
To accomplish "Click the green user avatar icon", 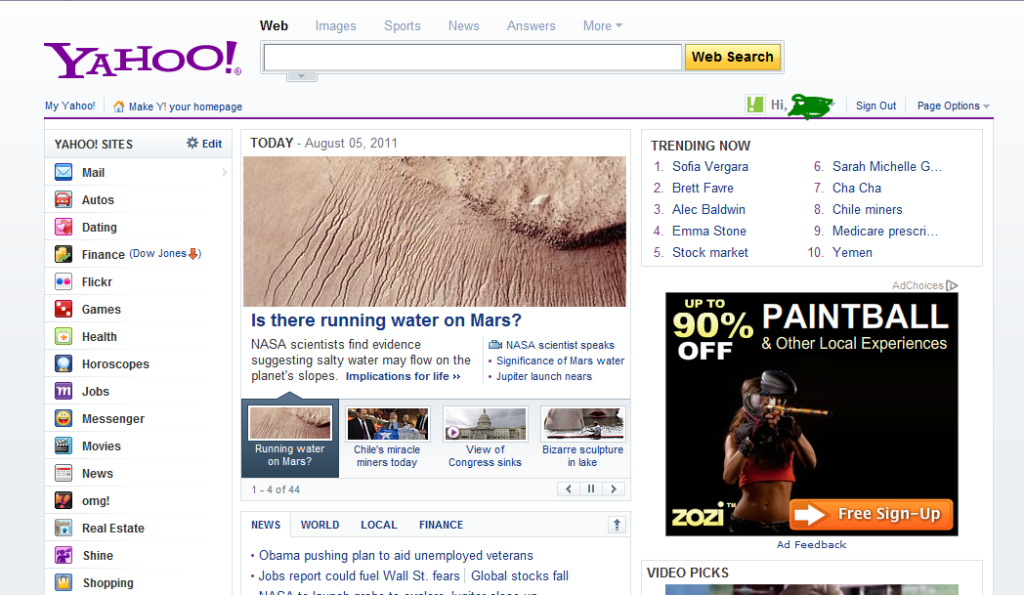I will coord(755,105).
